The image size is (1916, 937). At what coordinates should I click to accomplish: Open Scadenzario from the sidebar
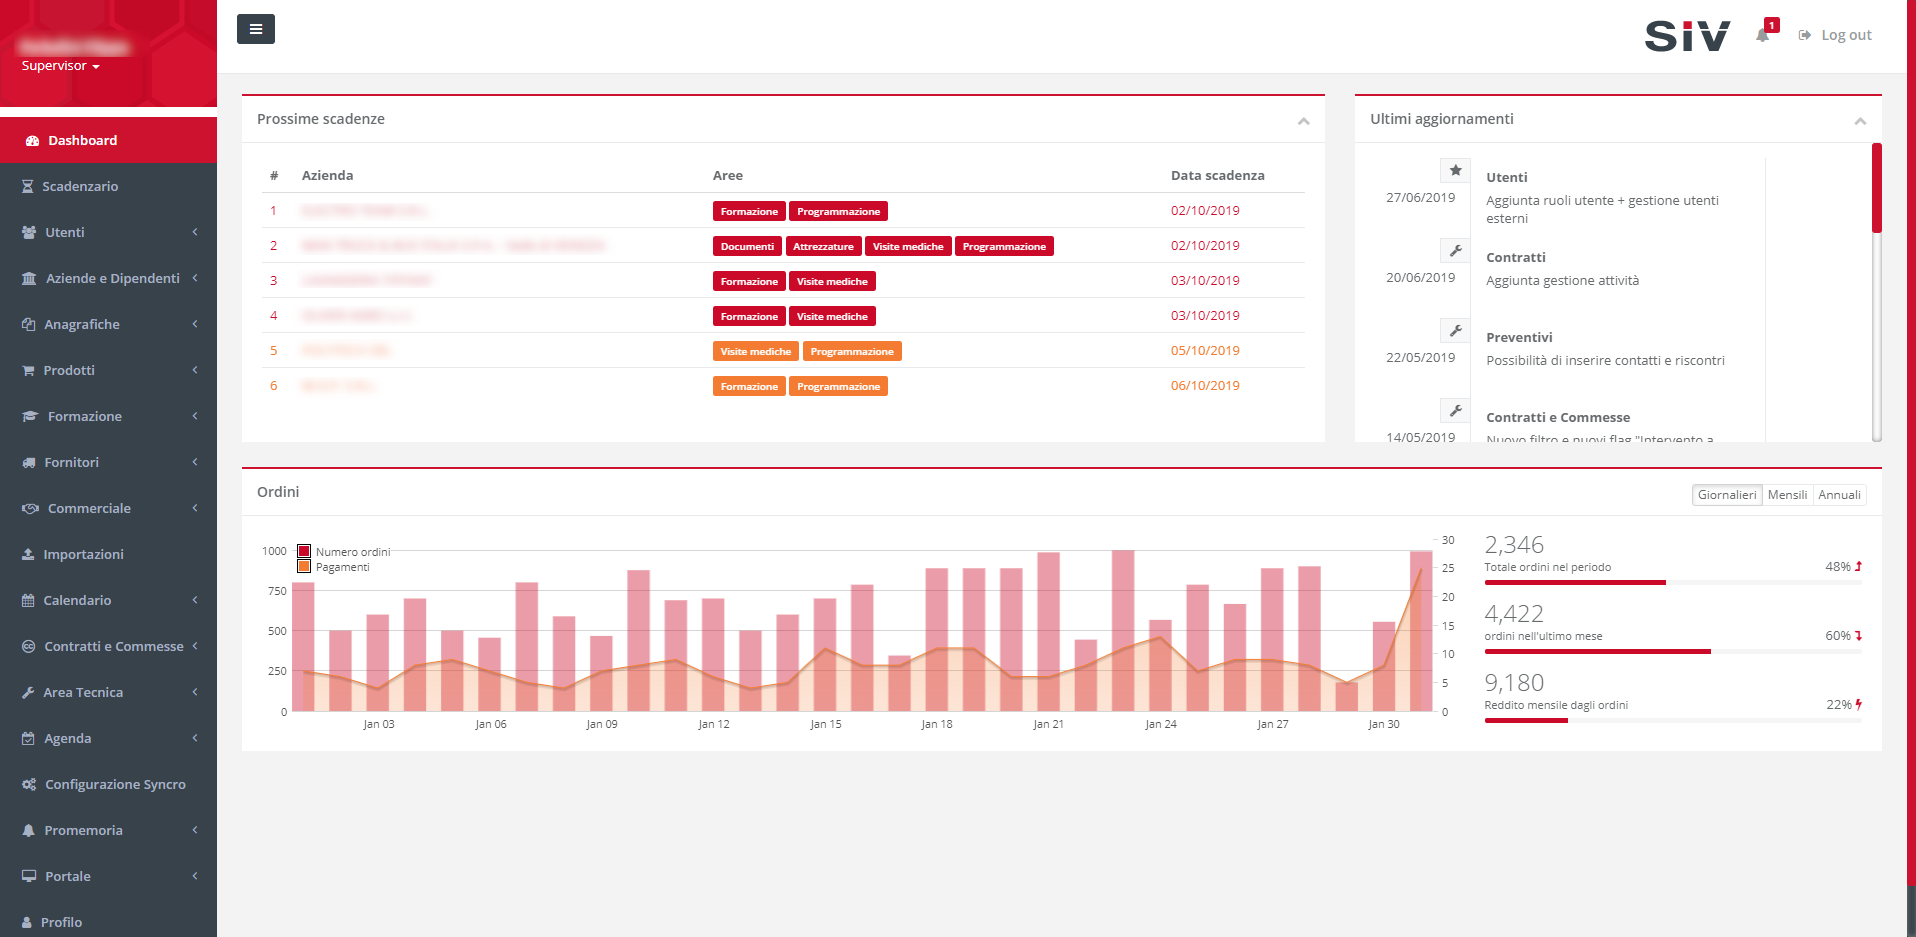coord(79,187)
